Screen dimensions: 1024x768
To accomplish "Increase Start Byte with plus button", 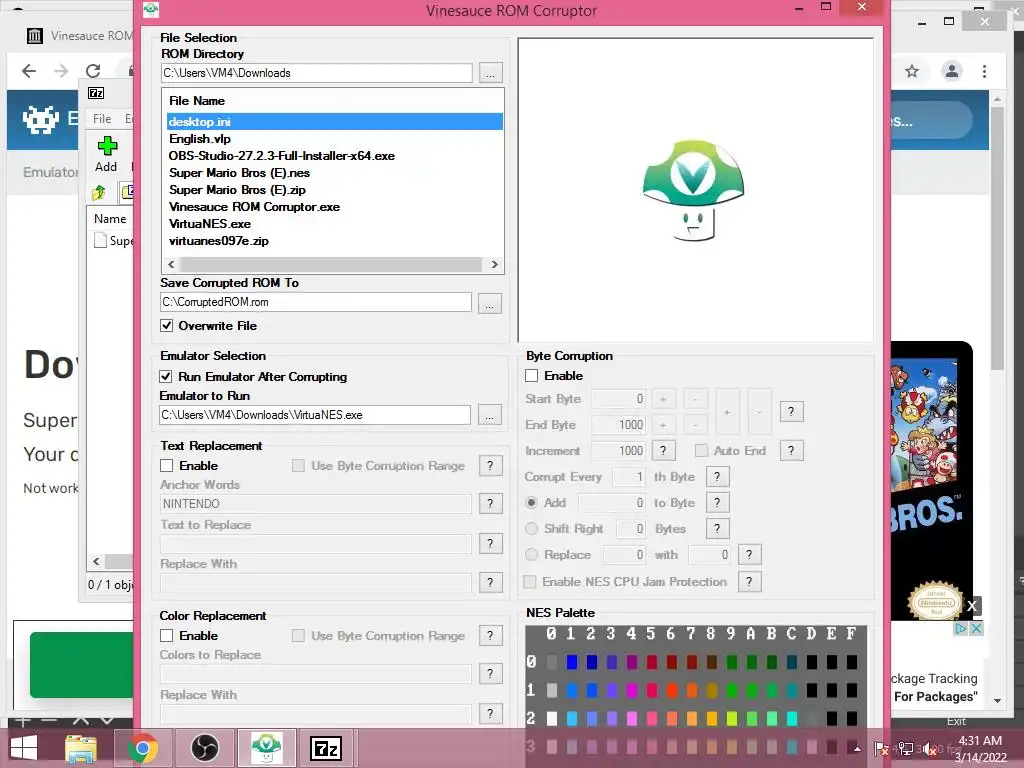I will pos(663,399).
